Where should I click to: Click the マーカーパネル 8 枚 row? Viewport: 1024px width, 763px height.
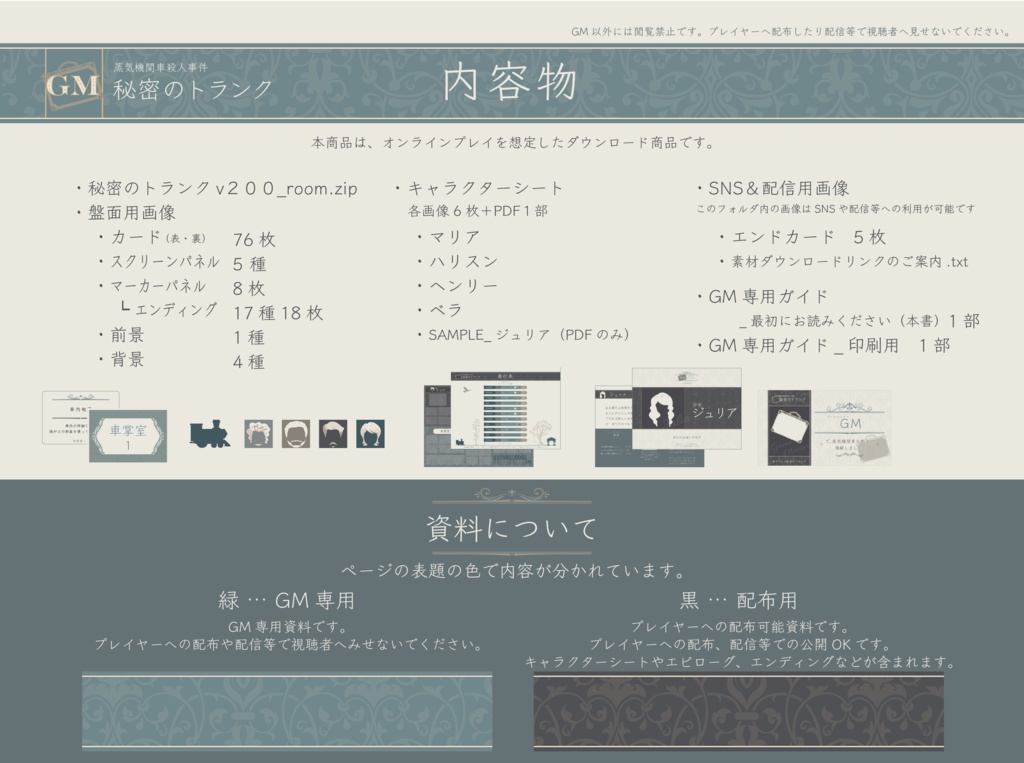point(182,287)
